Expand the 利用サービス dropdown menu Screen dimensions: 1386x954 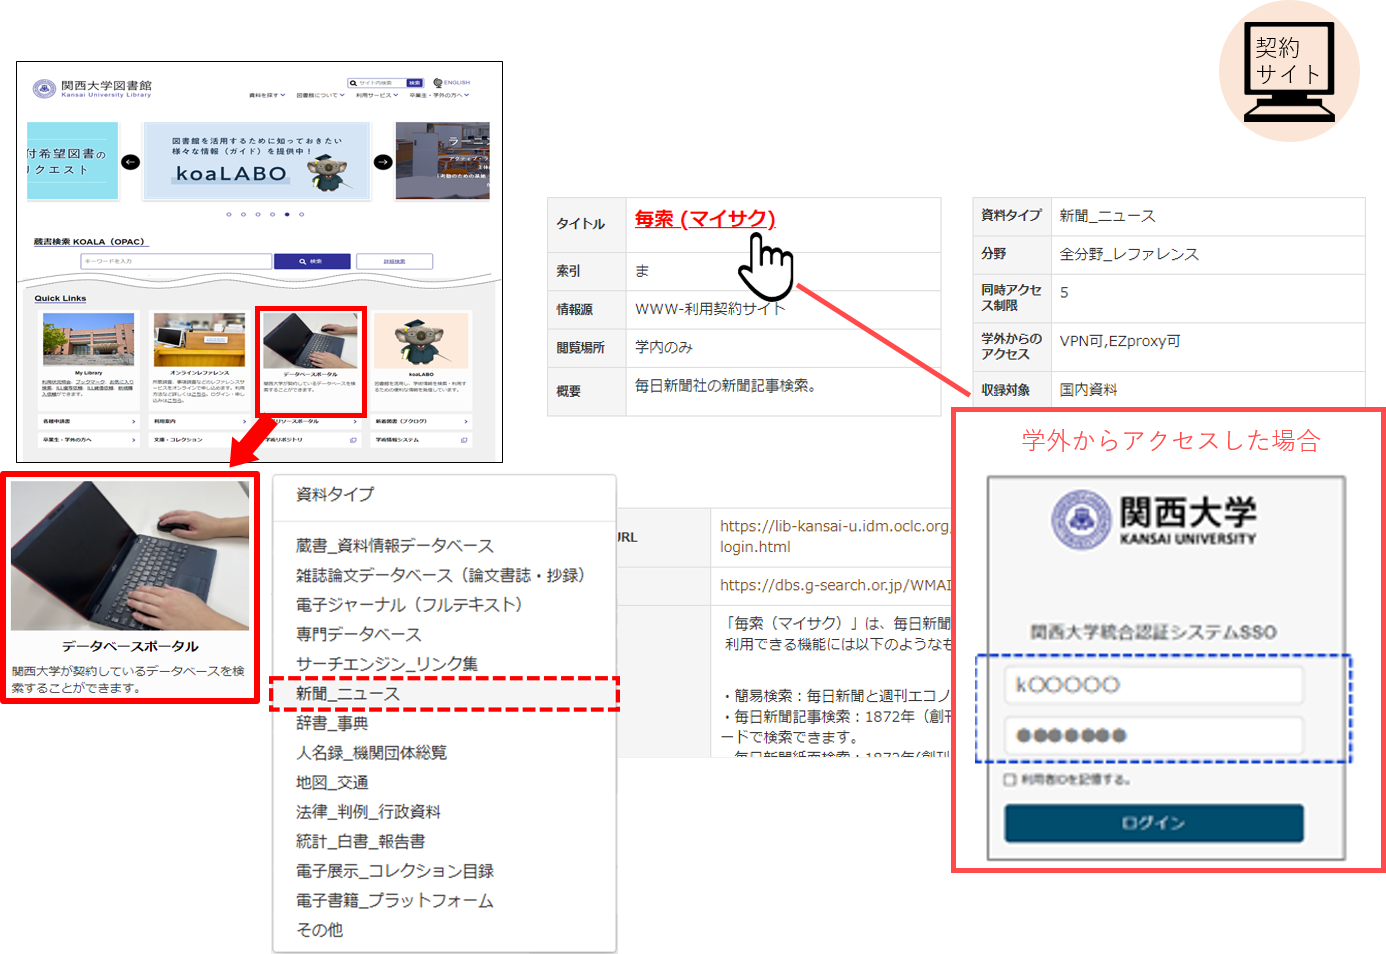pyautogui.click(x=377, y=96)
